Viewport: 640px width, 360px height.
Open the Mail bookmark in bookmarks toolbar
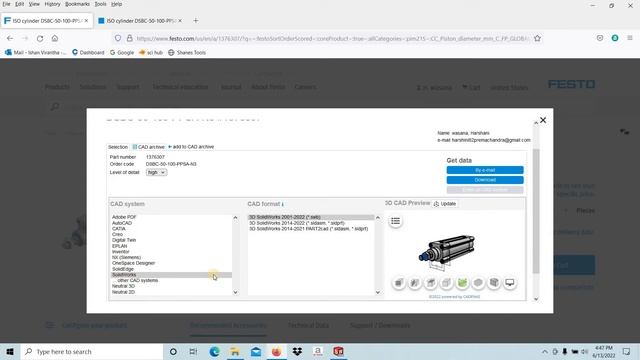(35, 53)
